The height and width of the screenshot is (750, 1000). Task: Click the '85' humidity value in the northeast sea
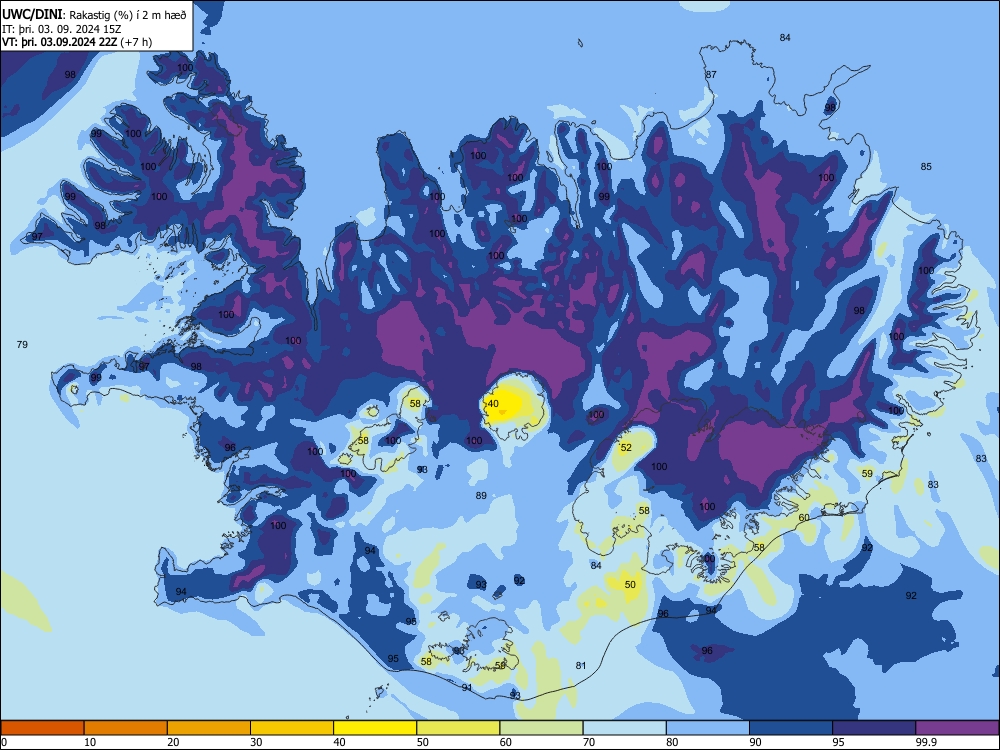(x=926, y=166)
